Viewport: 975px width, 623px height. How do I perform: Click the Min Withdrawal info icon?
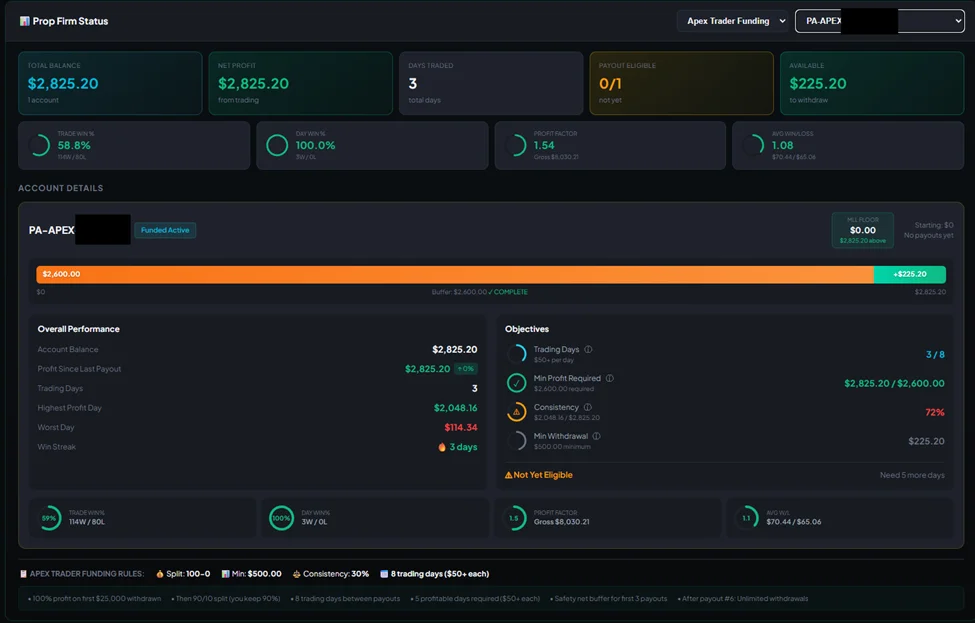pos(596,436)
